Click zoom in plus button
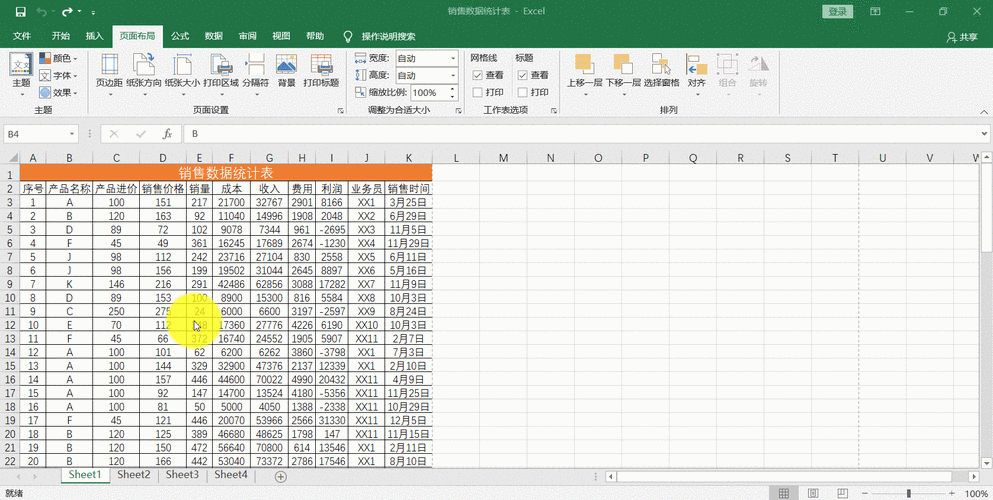This screenshot has width=993, height=500. [x=951, y=493]
